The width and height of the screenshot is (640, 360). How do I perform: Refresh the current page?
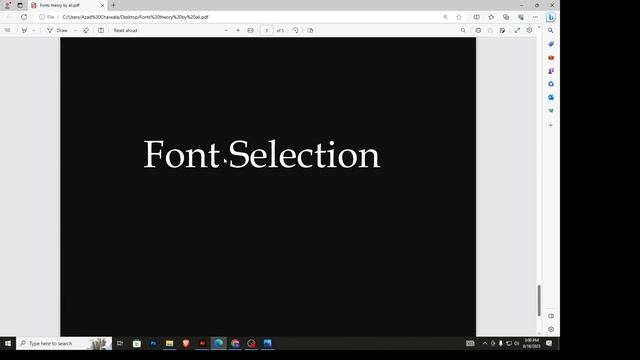[24, 17]
